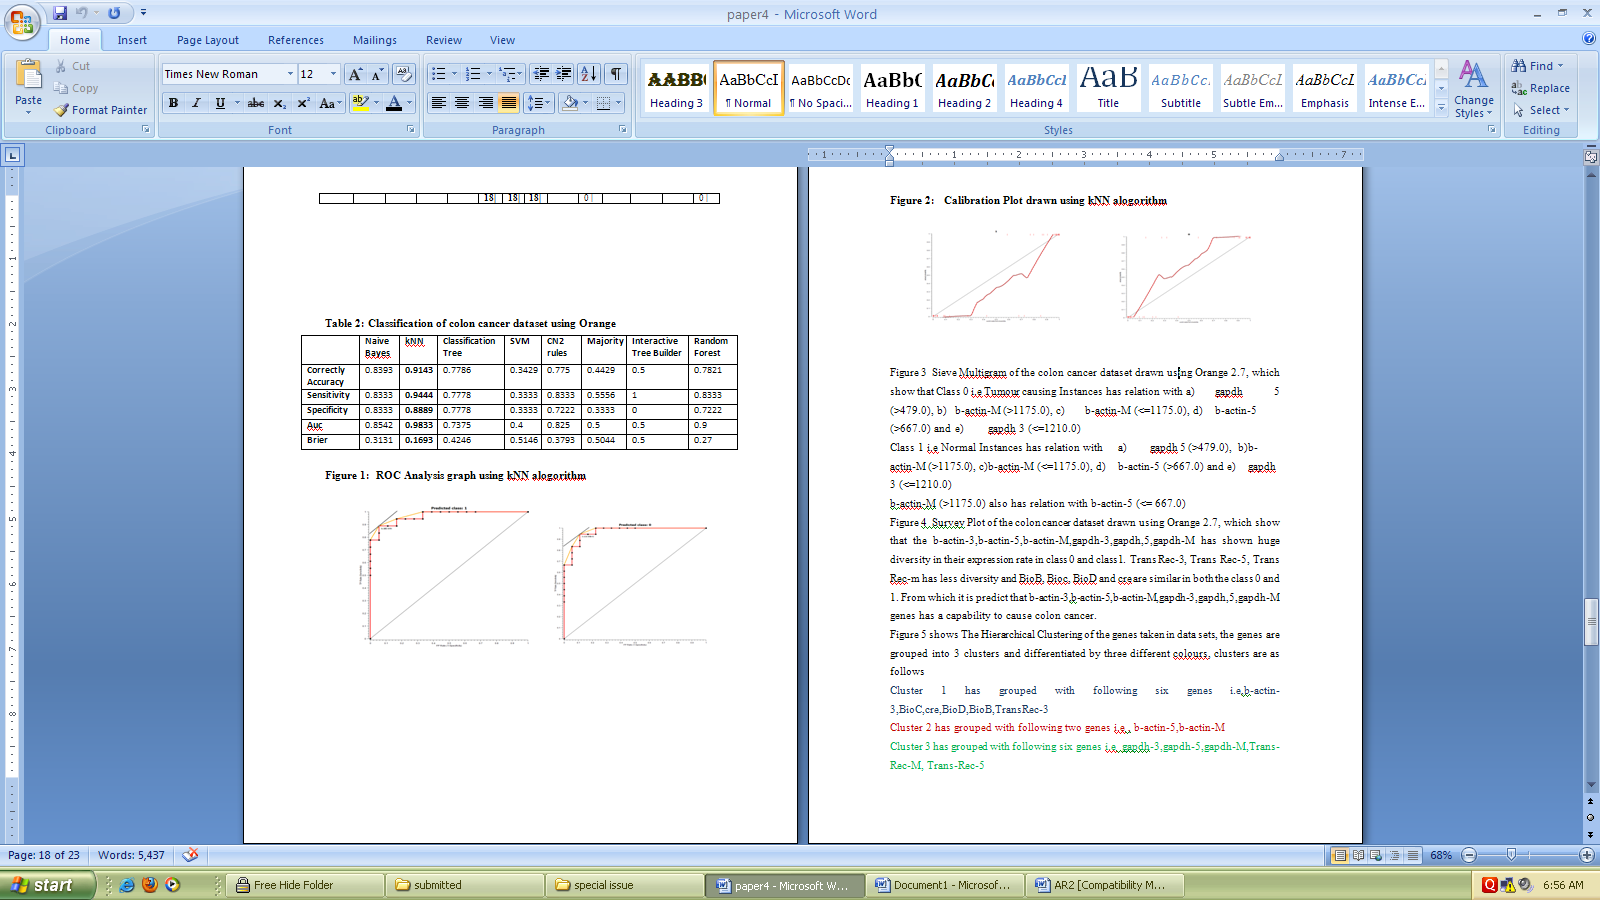Open the References tab
The width and height of the screenshot is (1600, 900).
coord(295,40)
